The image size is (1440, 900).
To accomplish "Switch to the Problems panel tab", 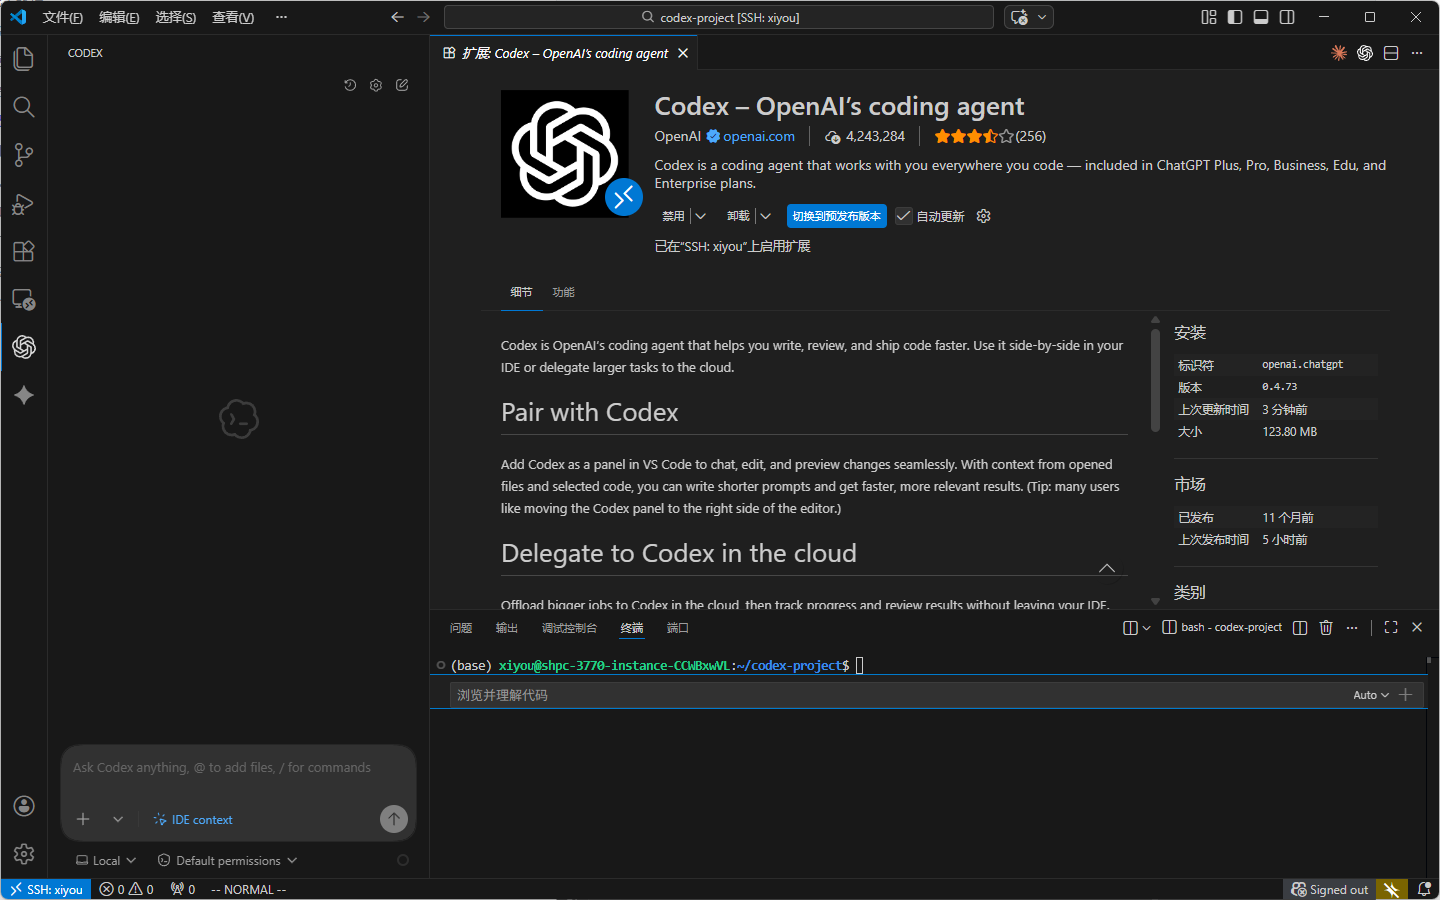I will pos(461,628).
